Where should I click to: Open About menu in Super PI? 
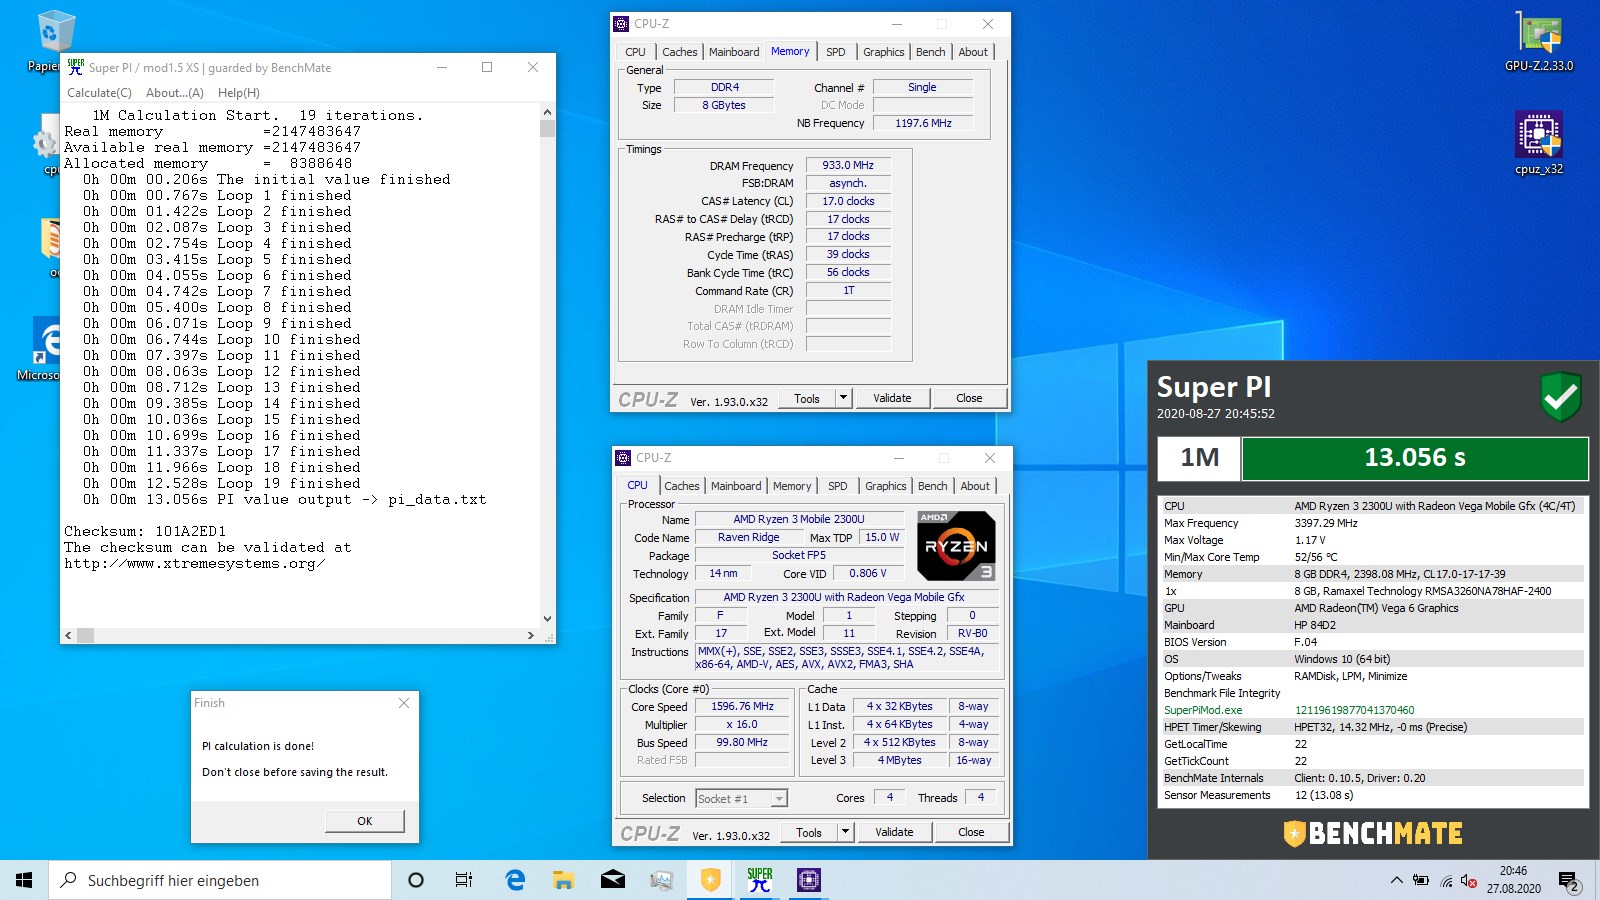pyautogui.click(x=175, y=93)
